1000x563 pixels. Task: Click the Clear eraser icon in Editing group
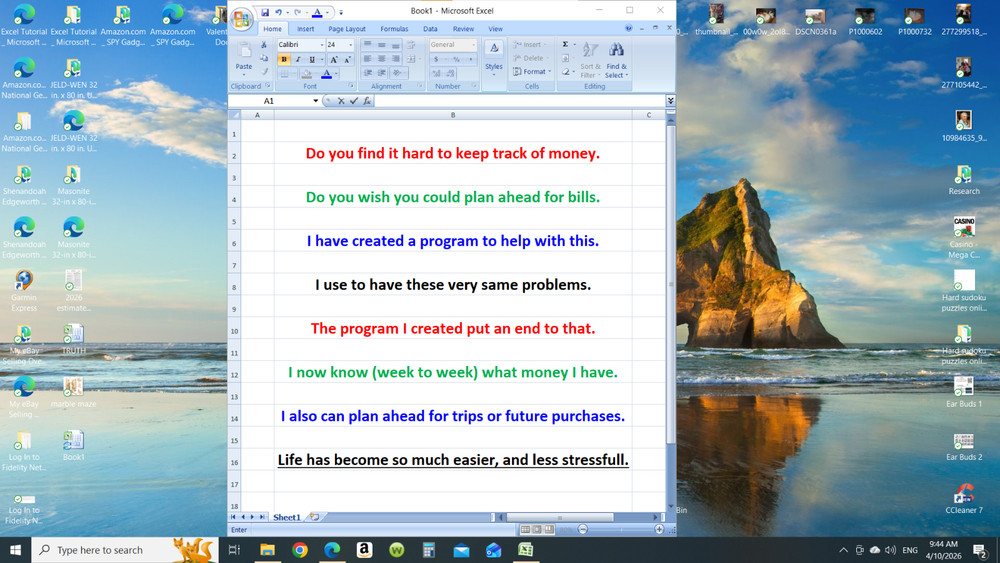(566, 71)
